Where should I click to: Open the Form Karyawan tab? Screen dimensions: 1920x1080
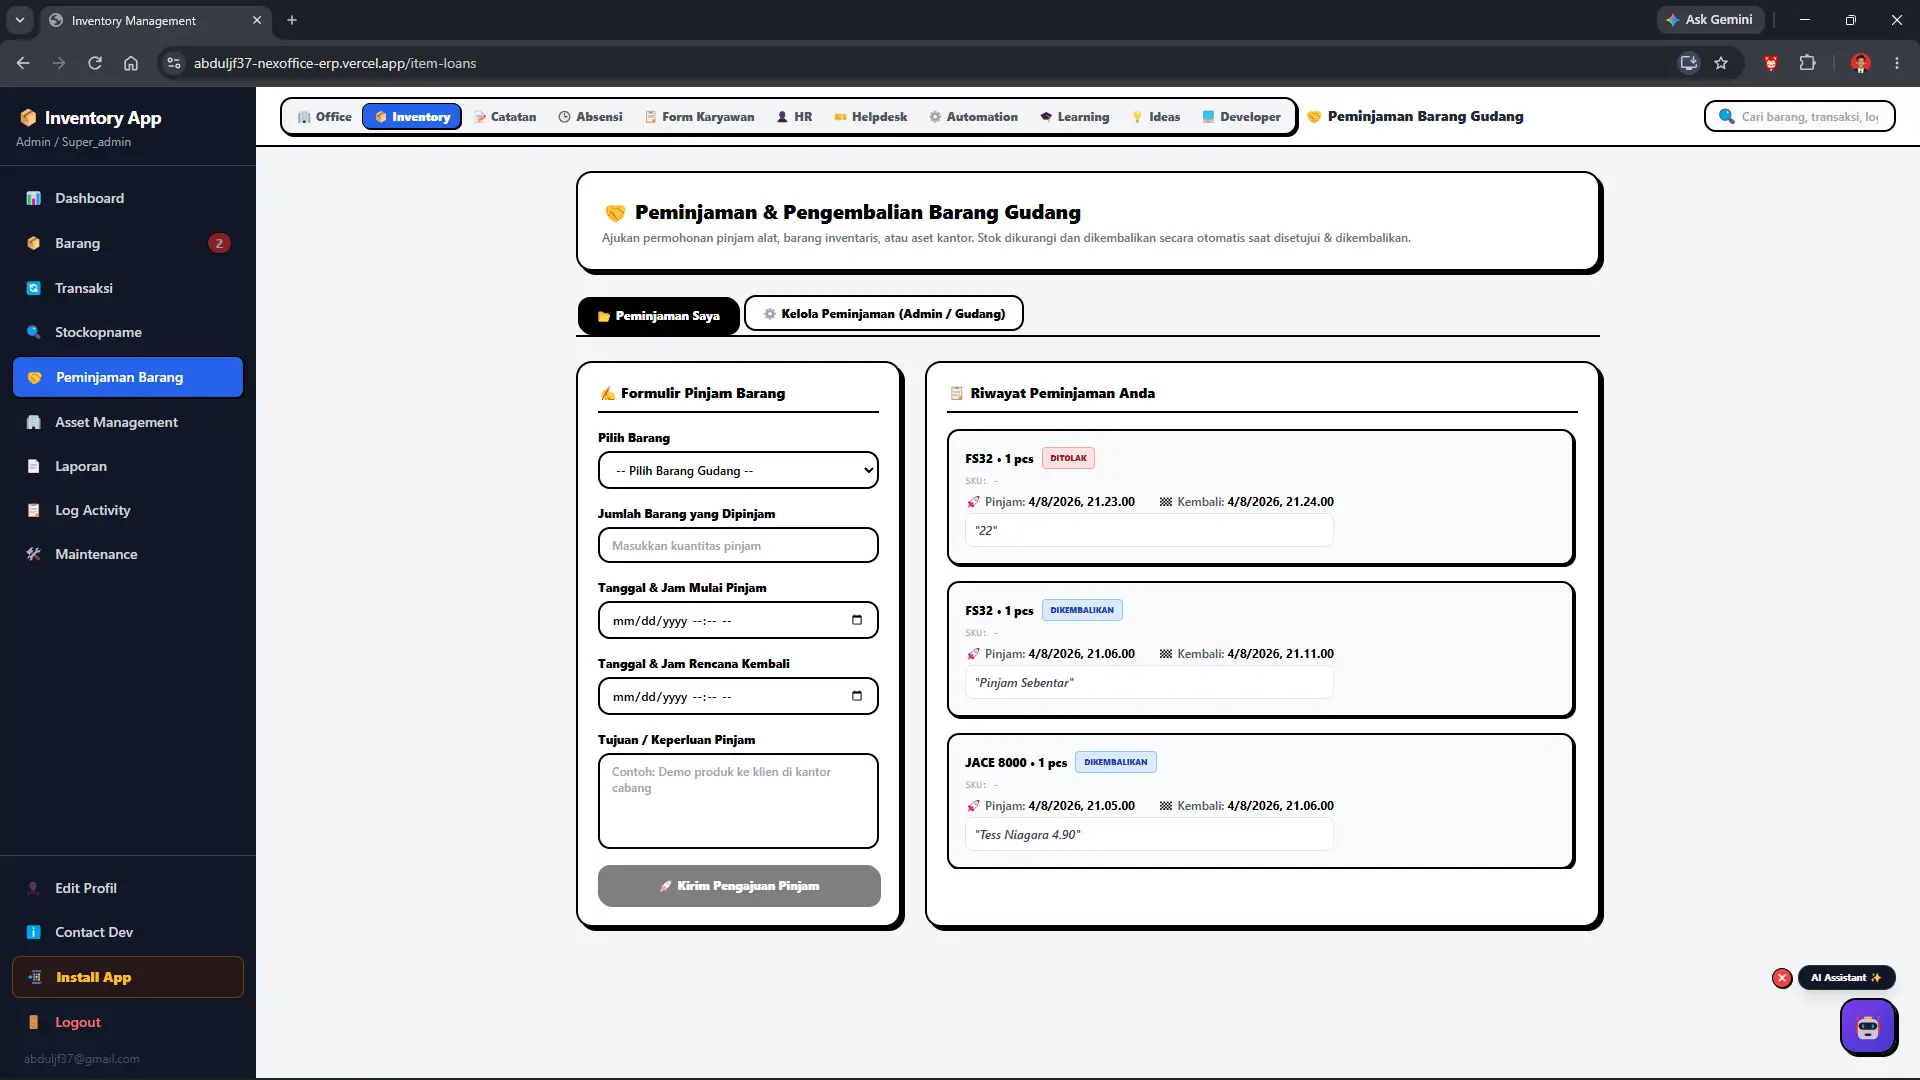pos(699,117)
